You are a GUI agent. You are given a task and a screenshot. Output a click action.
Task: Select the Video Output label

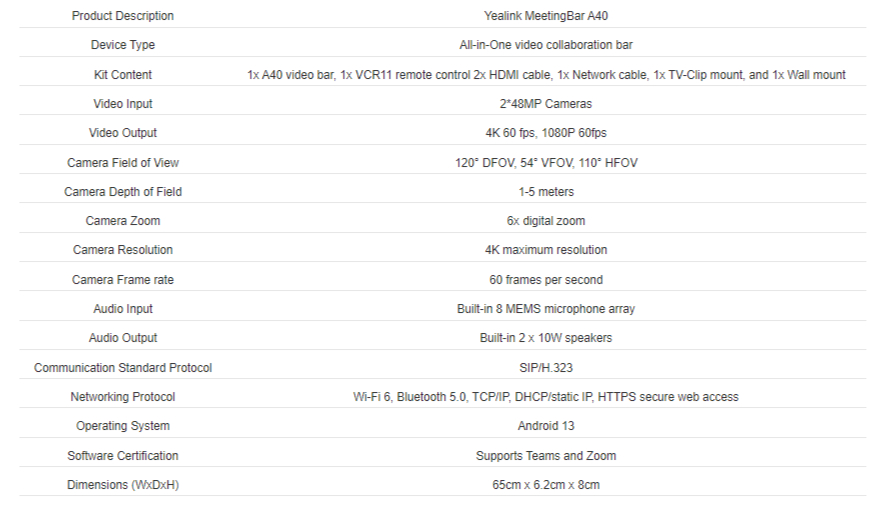point(123,133)
